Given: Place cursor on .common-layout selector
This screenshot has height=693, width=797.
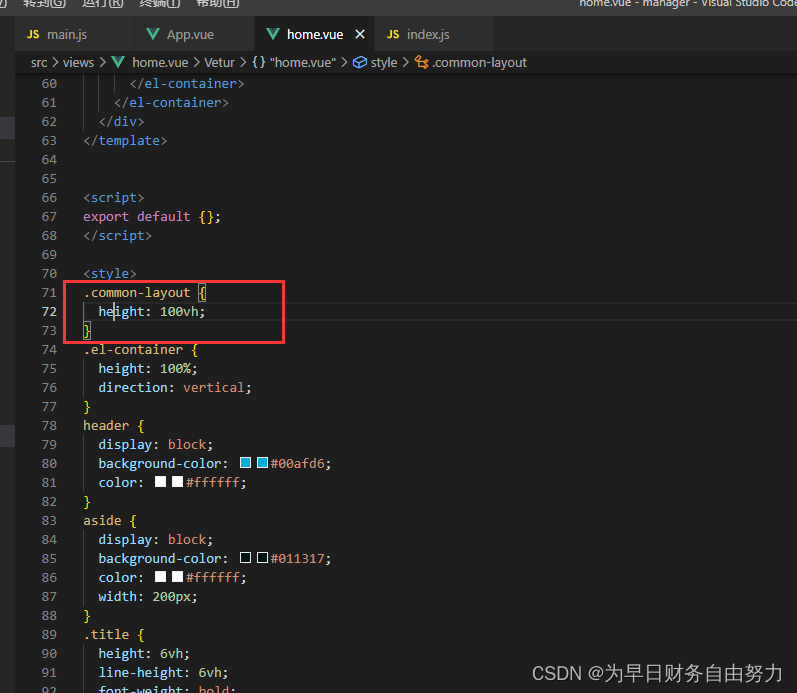Looking at the screenshot, I should click(137, 293).
